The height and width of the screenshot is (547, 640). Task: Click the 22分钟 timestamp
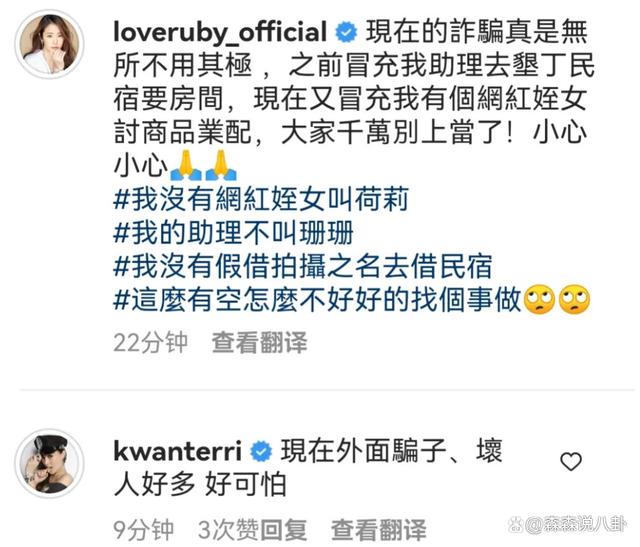pyautogui.click(x=150, y=342)
